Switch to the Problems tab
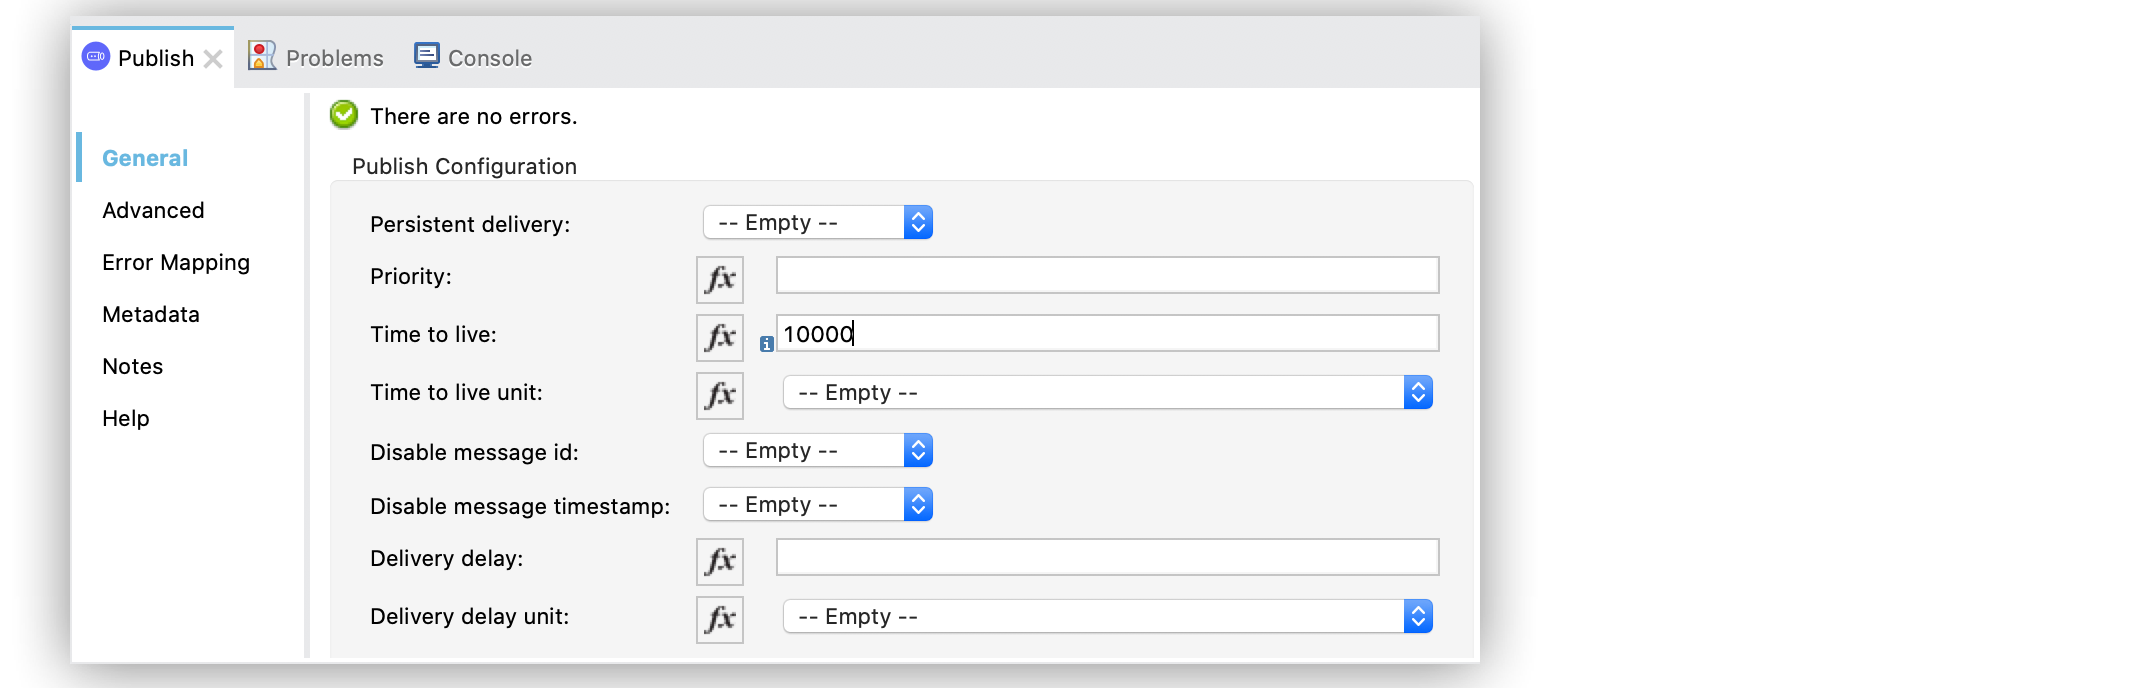Screen dimensions: 2142x688 coord(317,58)
